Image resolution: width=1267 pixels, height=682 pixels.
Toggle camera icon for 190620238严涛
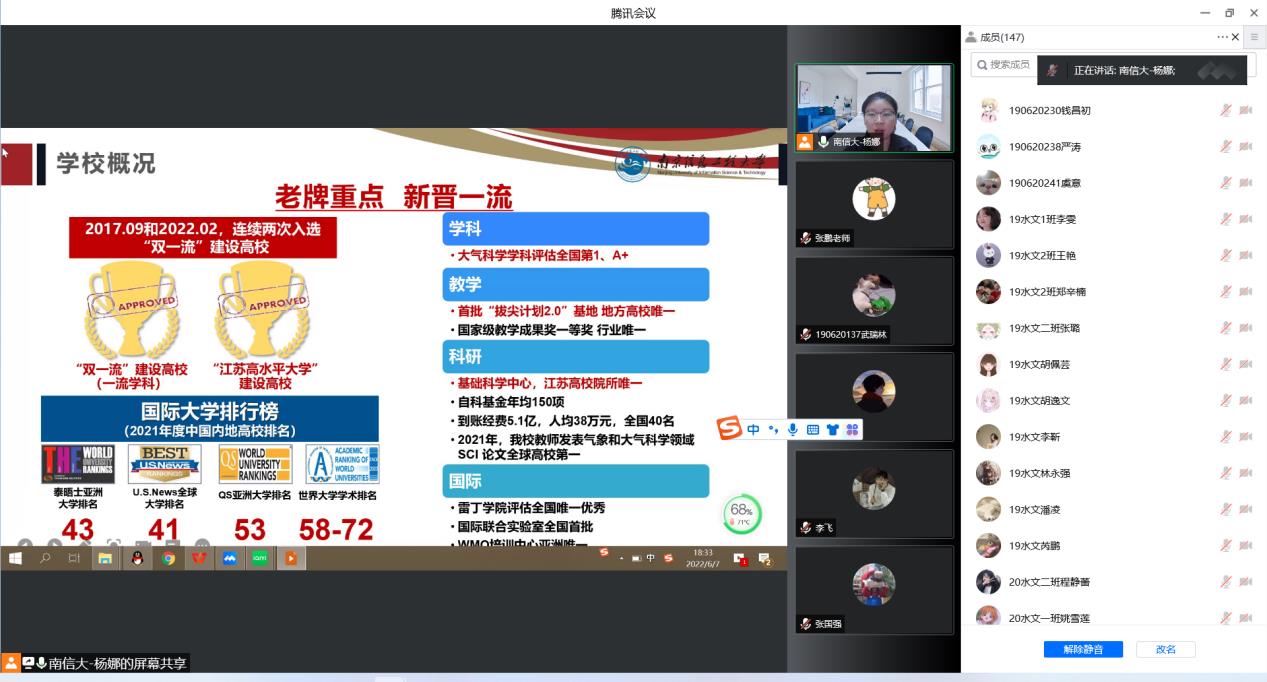click(x=1245, y=147)
